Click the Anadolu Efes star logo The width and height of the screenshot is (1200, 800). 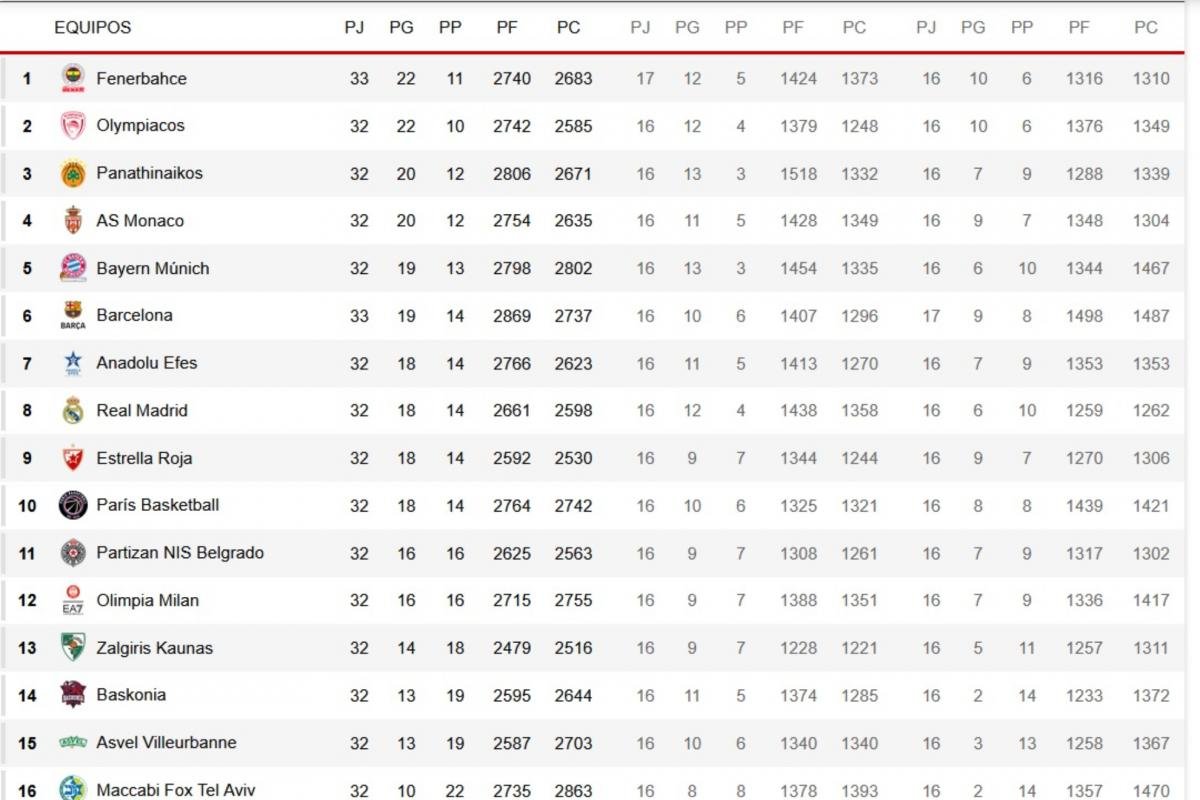tap(73, 363)
